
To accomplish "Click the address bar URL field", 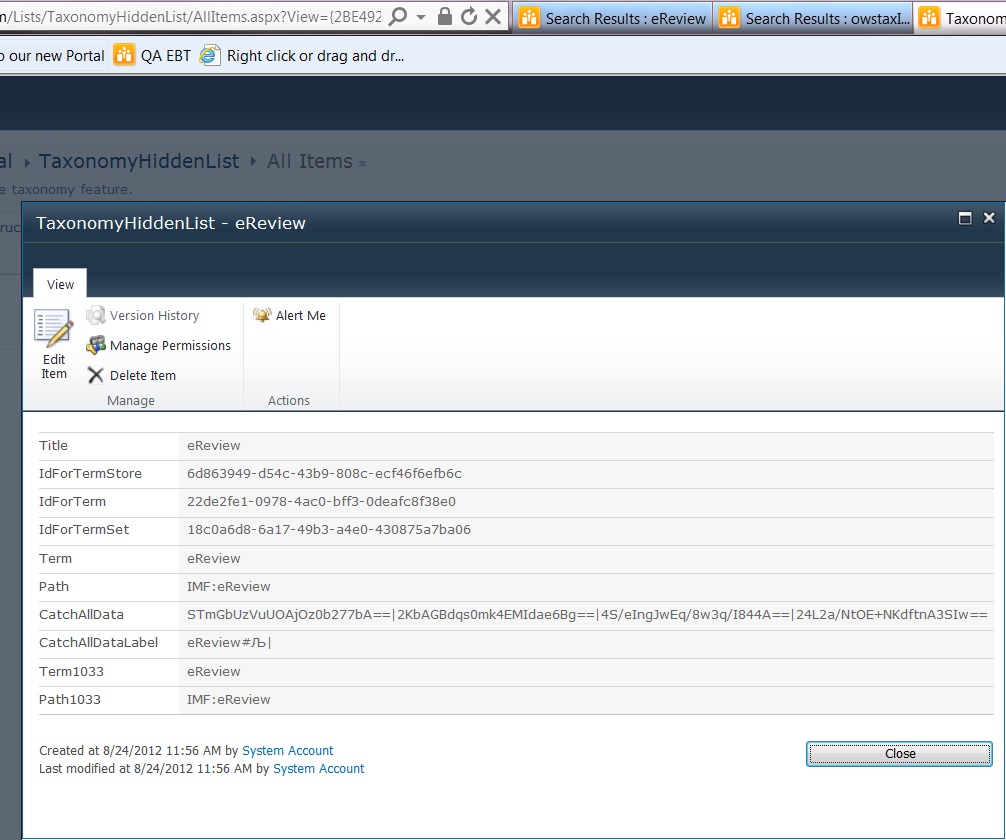I will click(x=200, y=18).
